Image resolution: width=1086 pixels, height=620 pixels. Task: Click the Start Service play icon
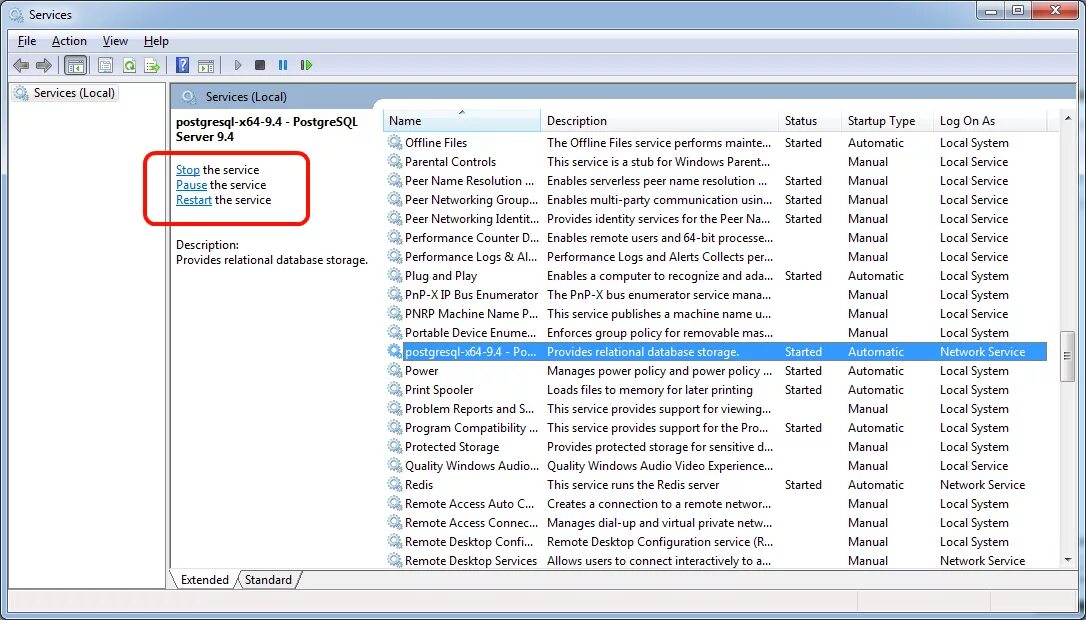tap(238, 65)
